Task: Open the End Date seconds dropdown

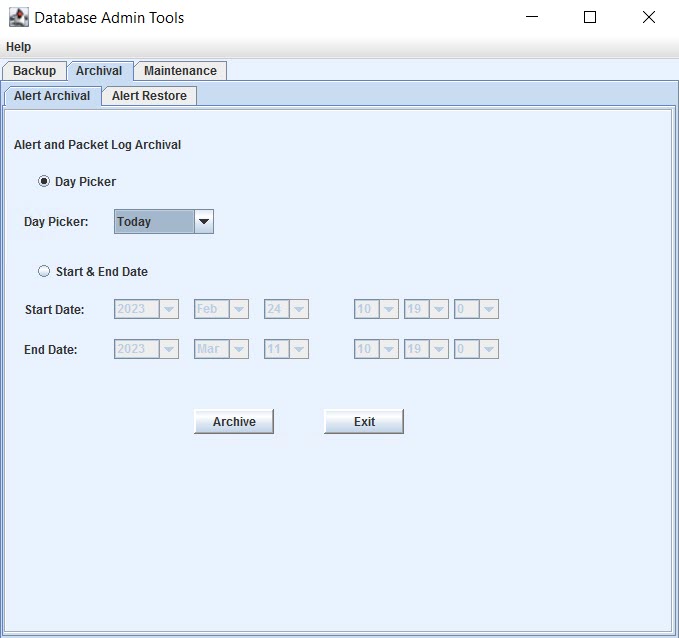Action: tap(476, 349)
